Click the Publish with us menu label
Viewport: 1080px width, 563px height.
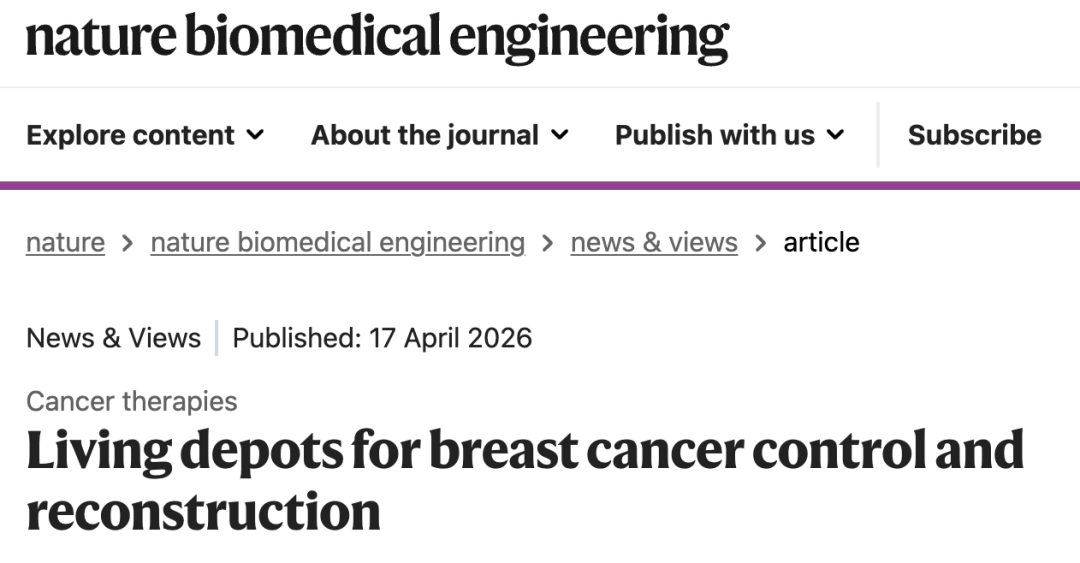pyautogui.click(x=714, y=135)
